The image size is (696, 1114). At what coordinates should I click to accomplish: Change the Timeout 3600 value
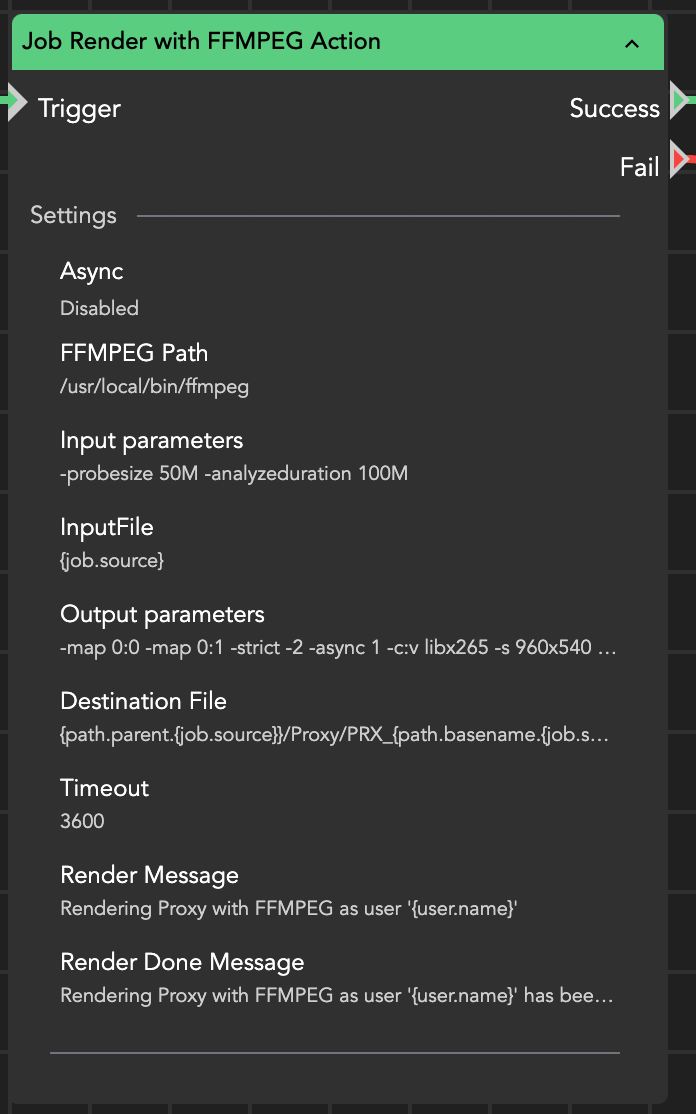click(82, 822)
